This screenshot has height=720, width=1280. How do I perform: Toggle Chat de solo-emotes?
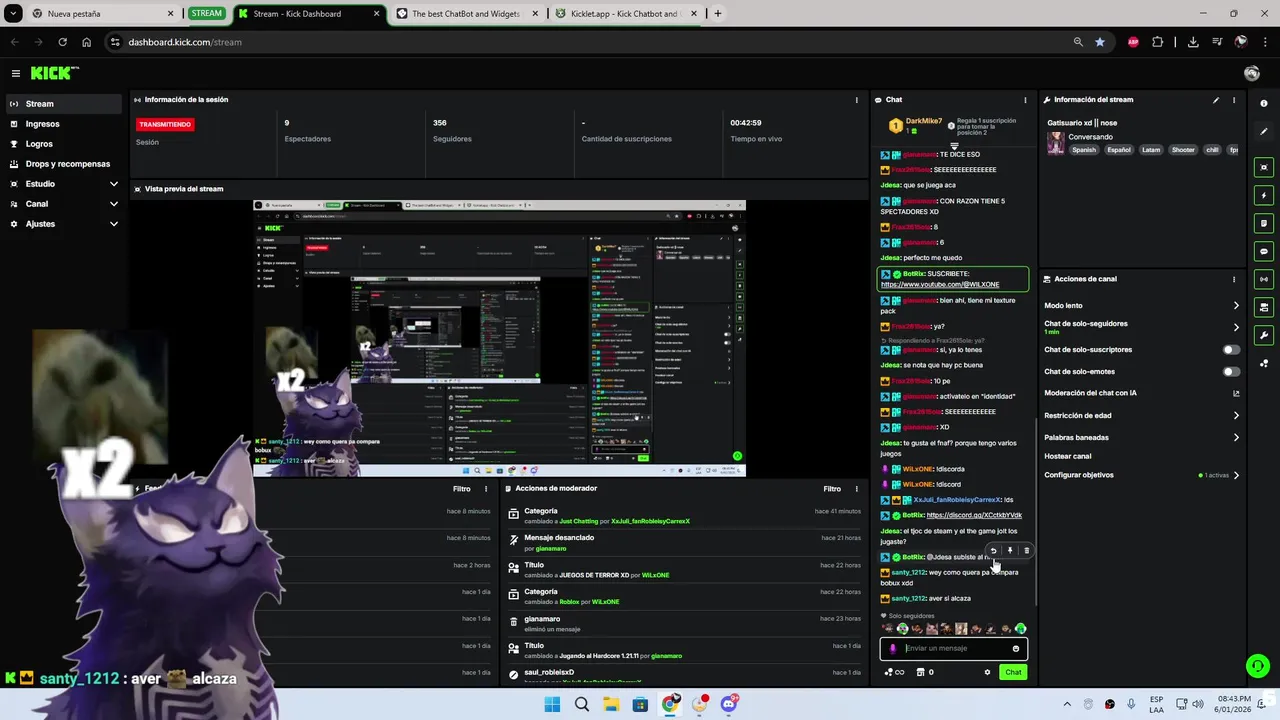[x=1231, y=372]
